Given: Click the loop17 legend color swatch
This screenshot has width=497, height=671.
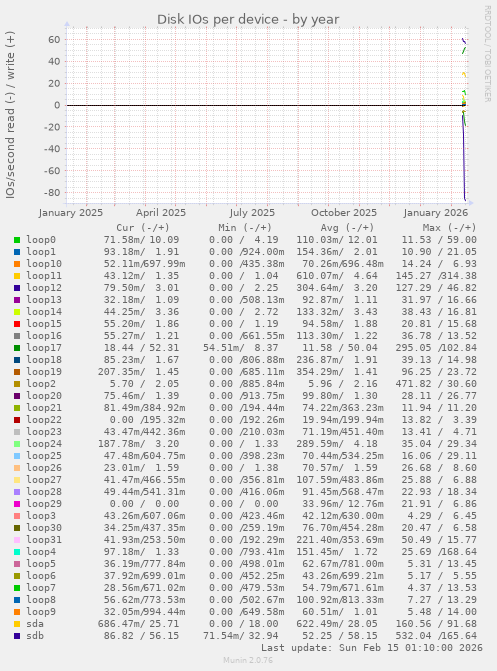Looking at the screenshot, I should tap(17, 348).
